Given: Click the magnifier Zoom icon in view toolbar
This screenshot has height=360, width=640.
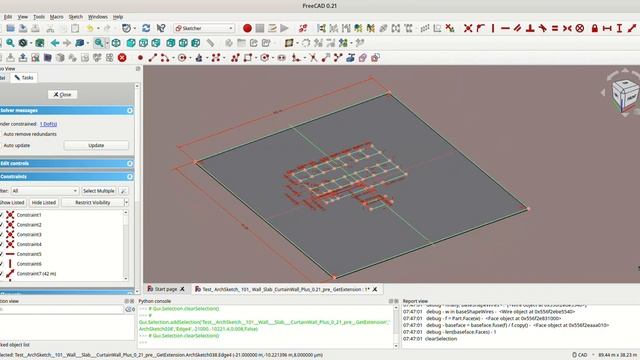Looking at the screenshot, I should coord(99,43).
